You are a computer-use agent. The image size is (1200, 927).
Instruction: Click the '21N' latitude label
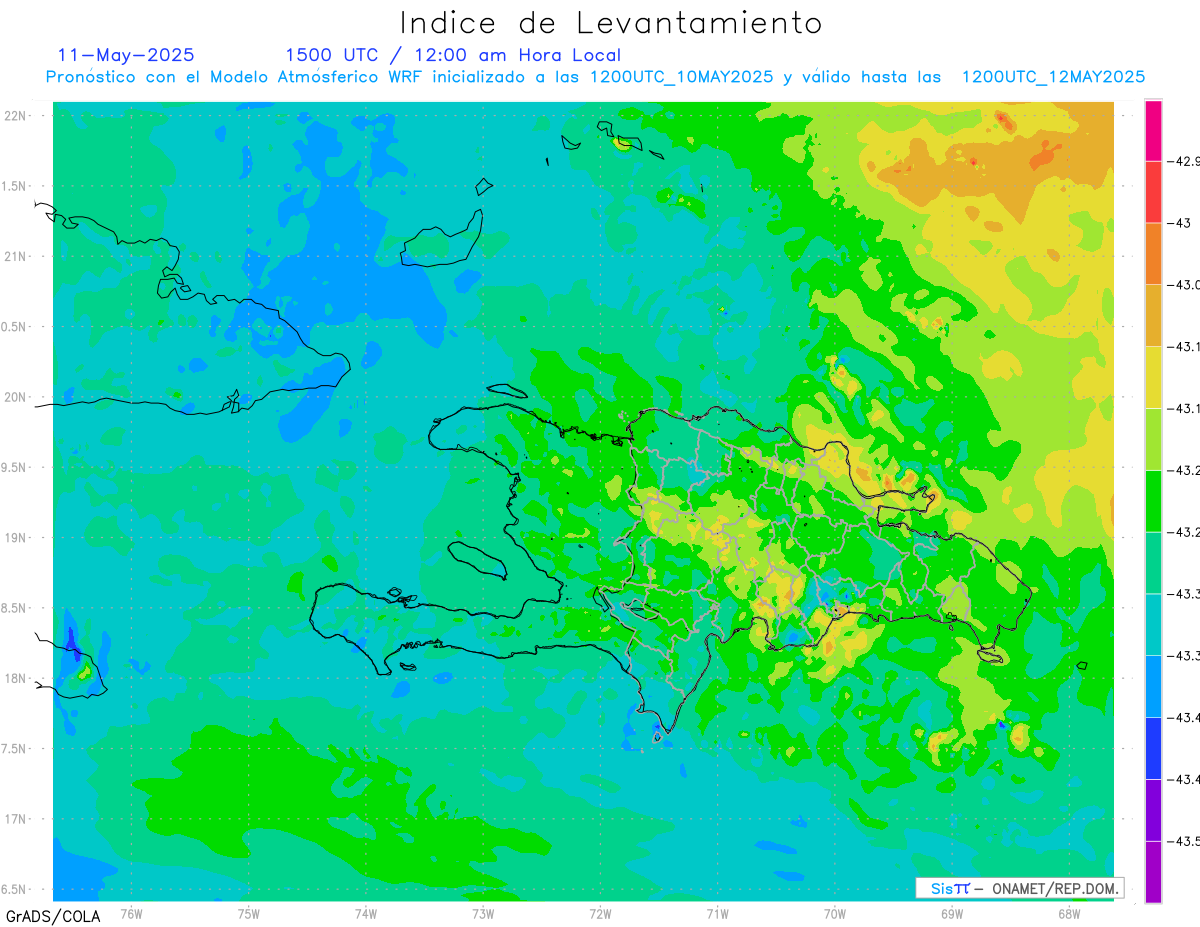click(15, 256)
